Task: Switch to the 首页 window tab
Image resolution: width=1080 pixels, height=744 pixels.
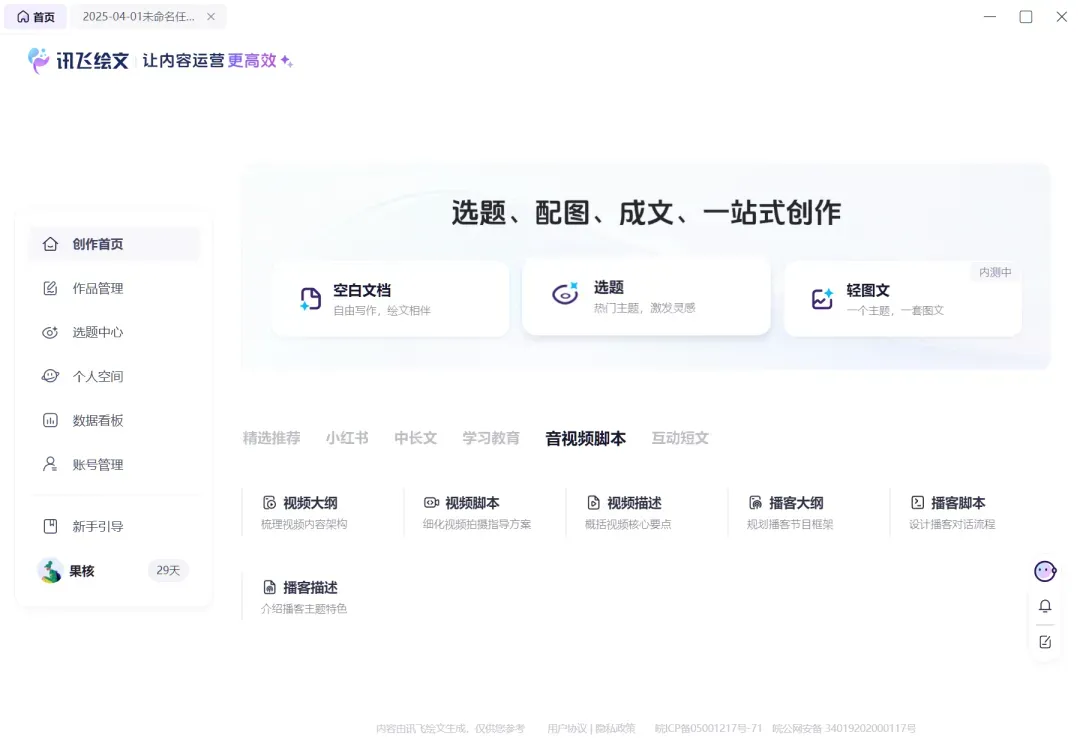Action: (36, 17)
